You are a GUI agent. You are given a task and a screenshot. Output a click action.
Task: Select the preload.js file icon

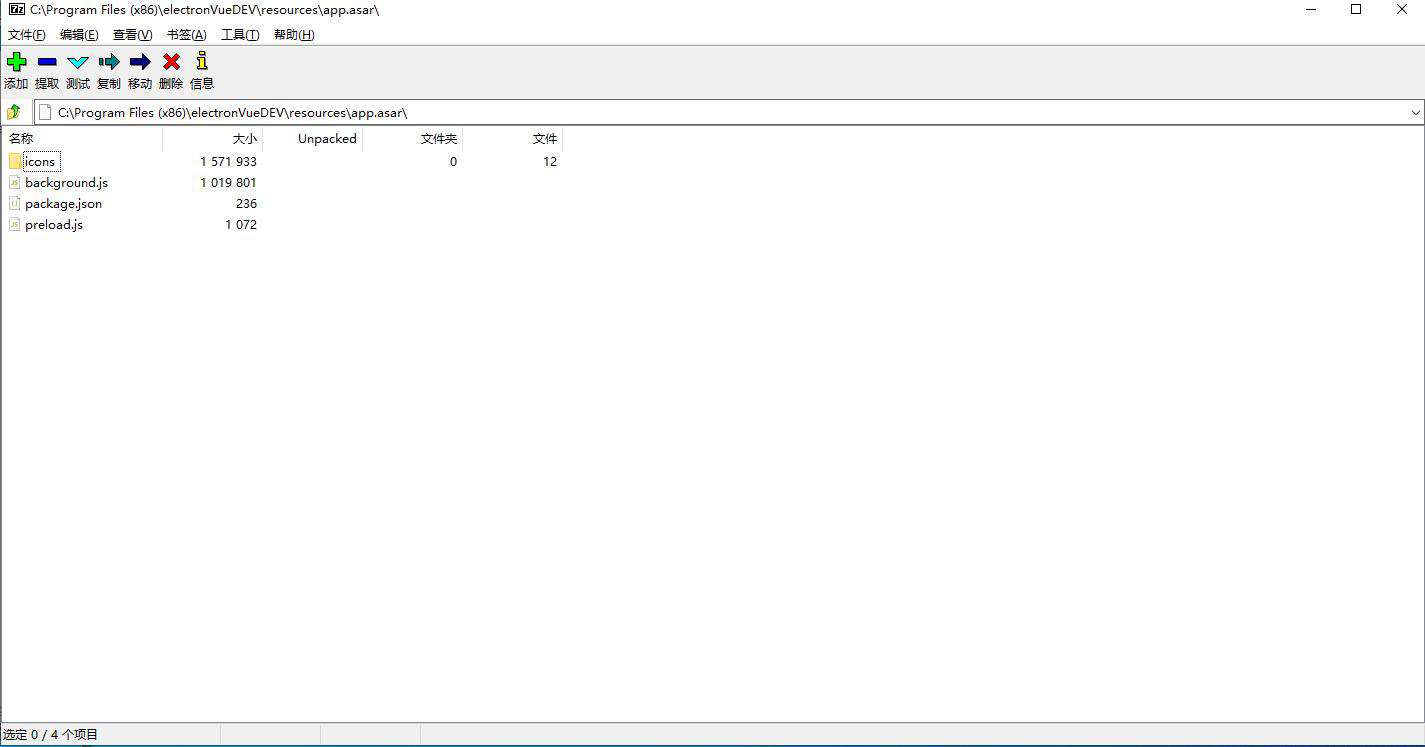click(15, 224)
